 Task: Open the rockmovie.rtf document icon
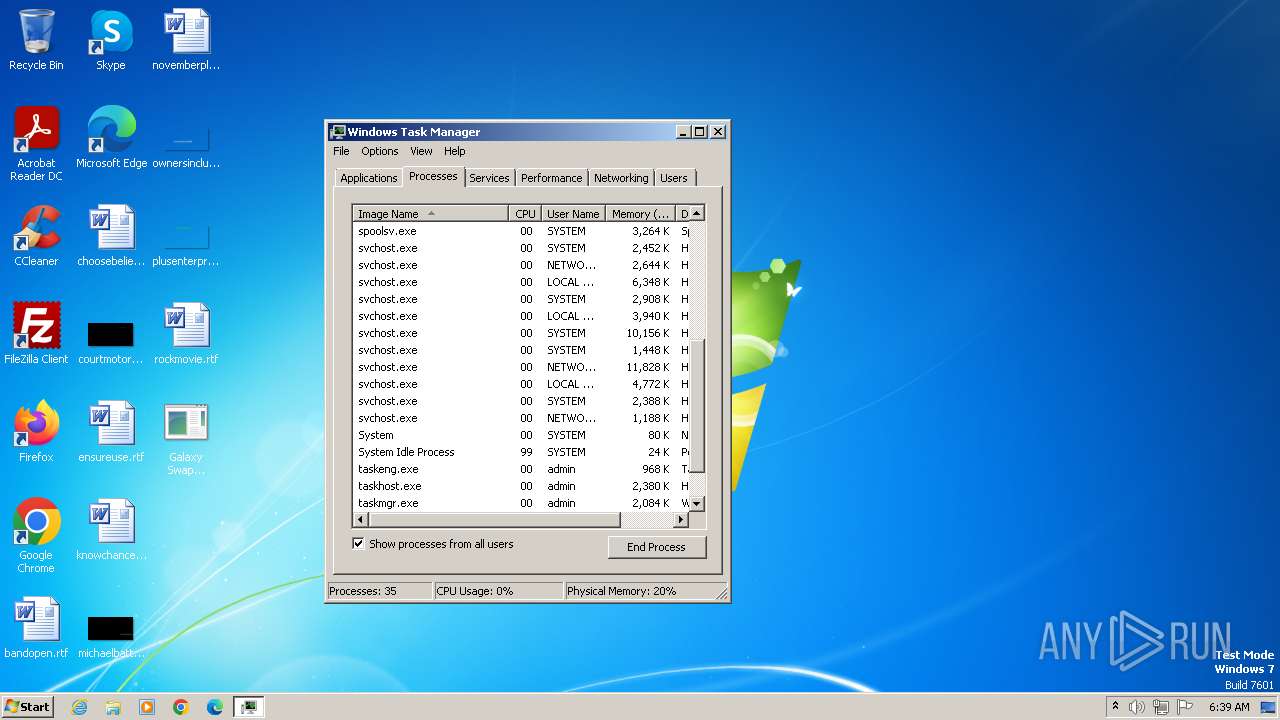point(186,334)
